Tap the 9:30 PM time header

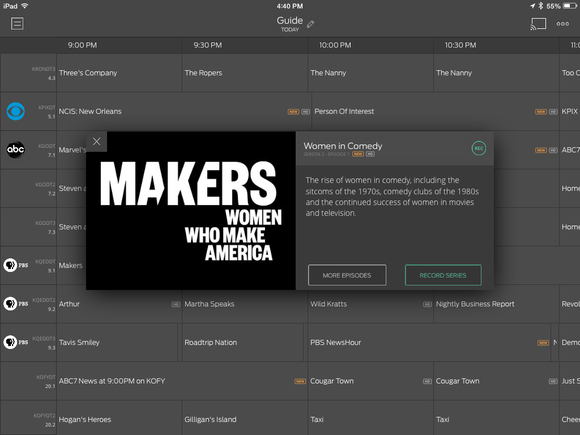point(208,45)
